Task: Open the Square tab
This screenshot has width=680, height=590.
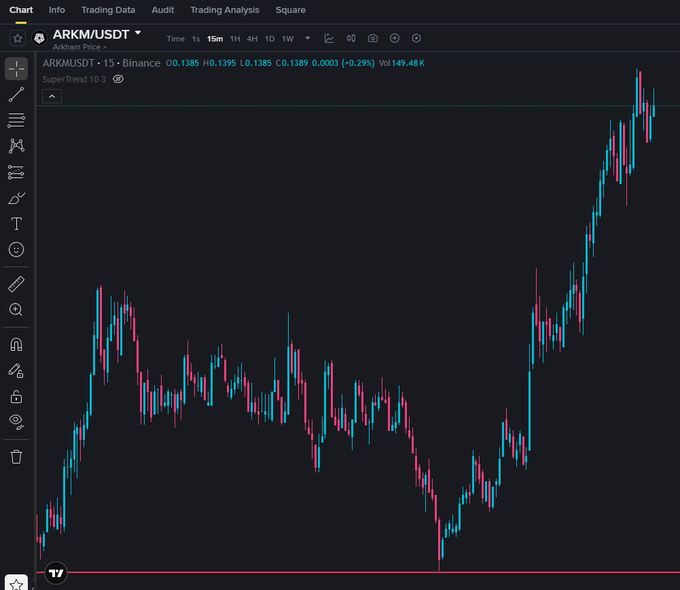Action: (x=291, y=10)
